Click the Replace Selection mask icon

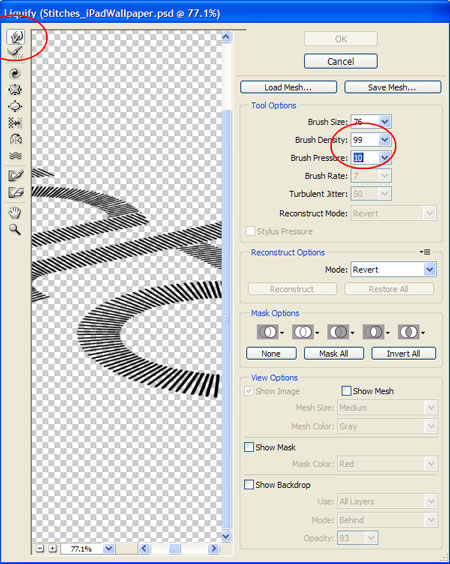268,332
